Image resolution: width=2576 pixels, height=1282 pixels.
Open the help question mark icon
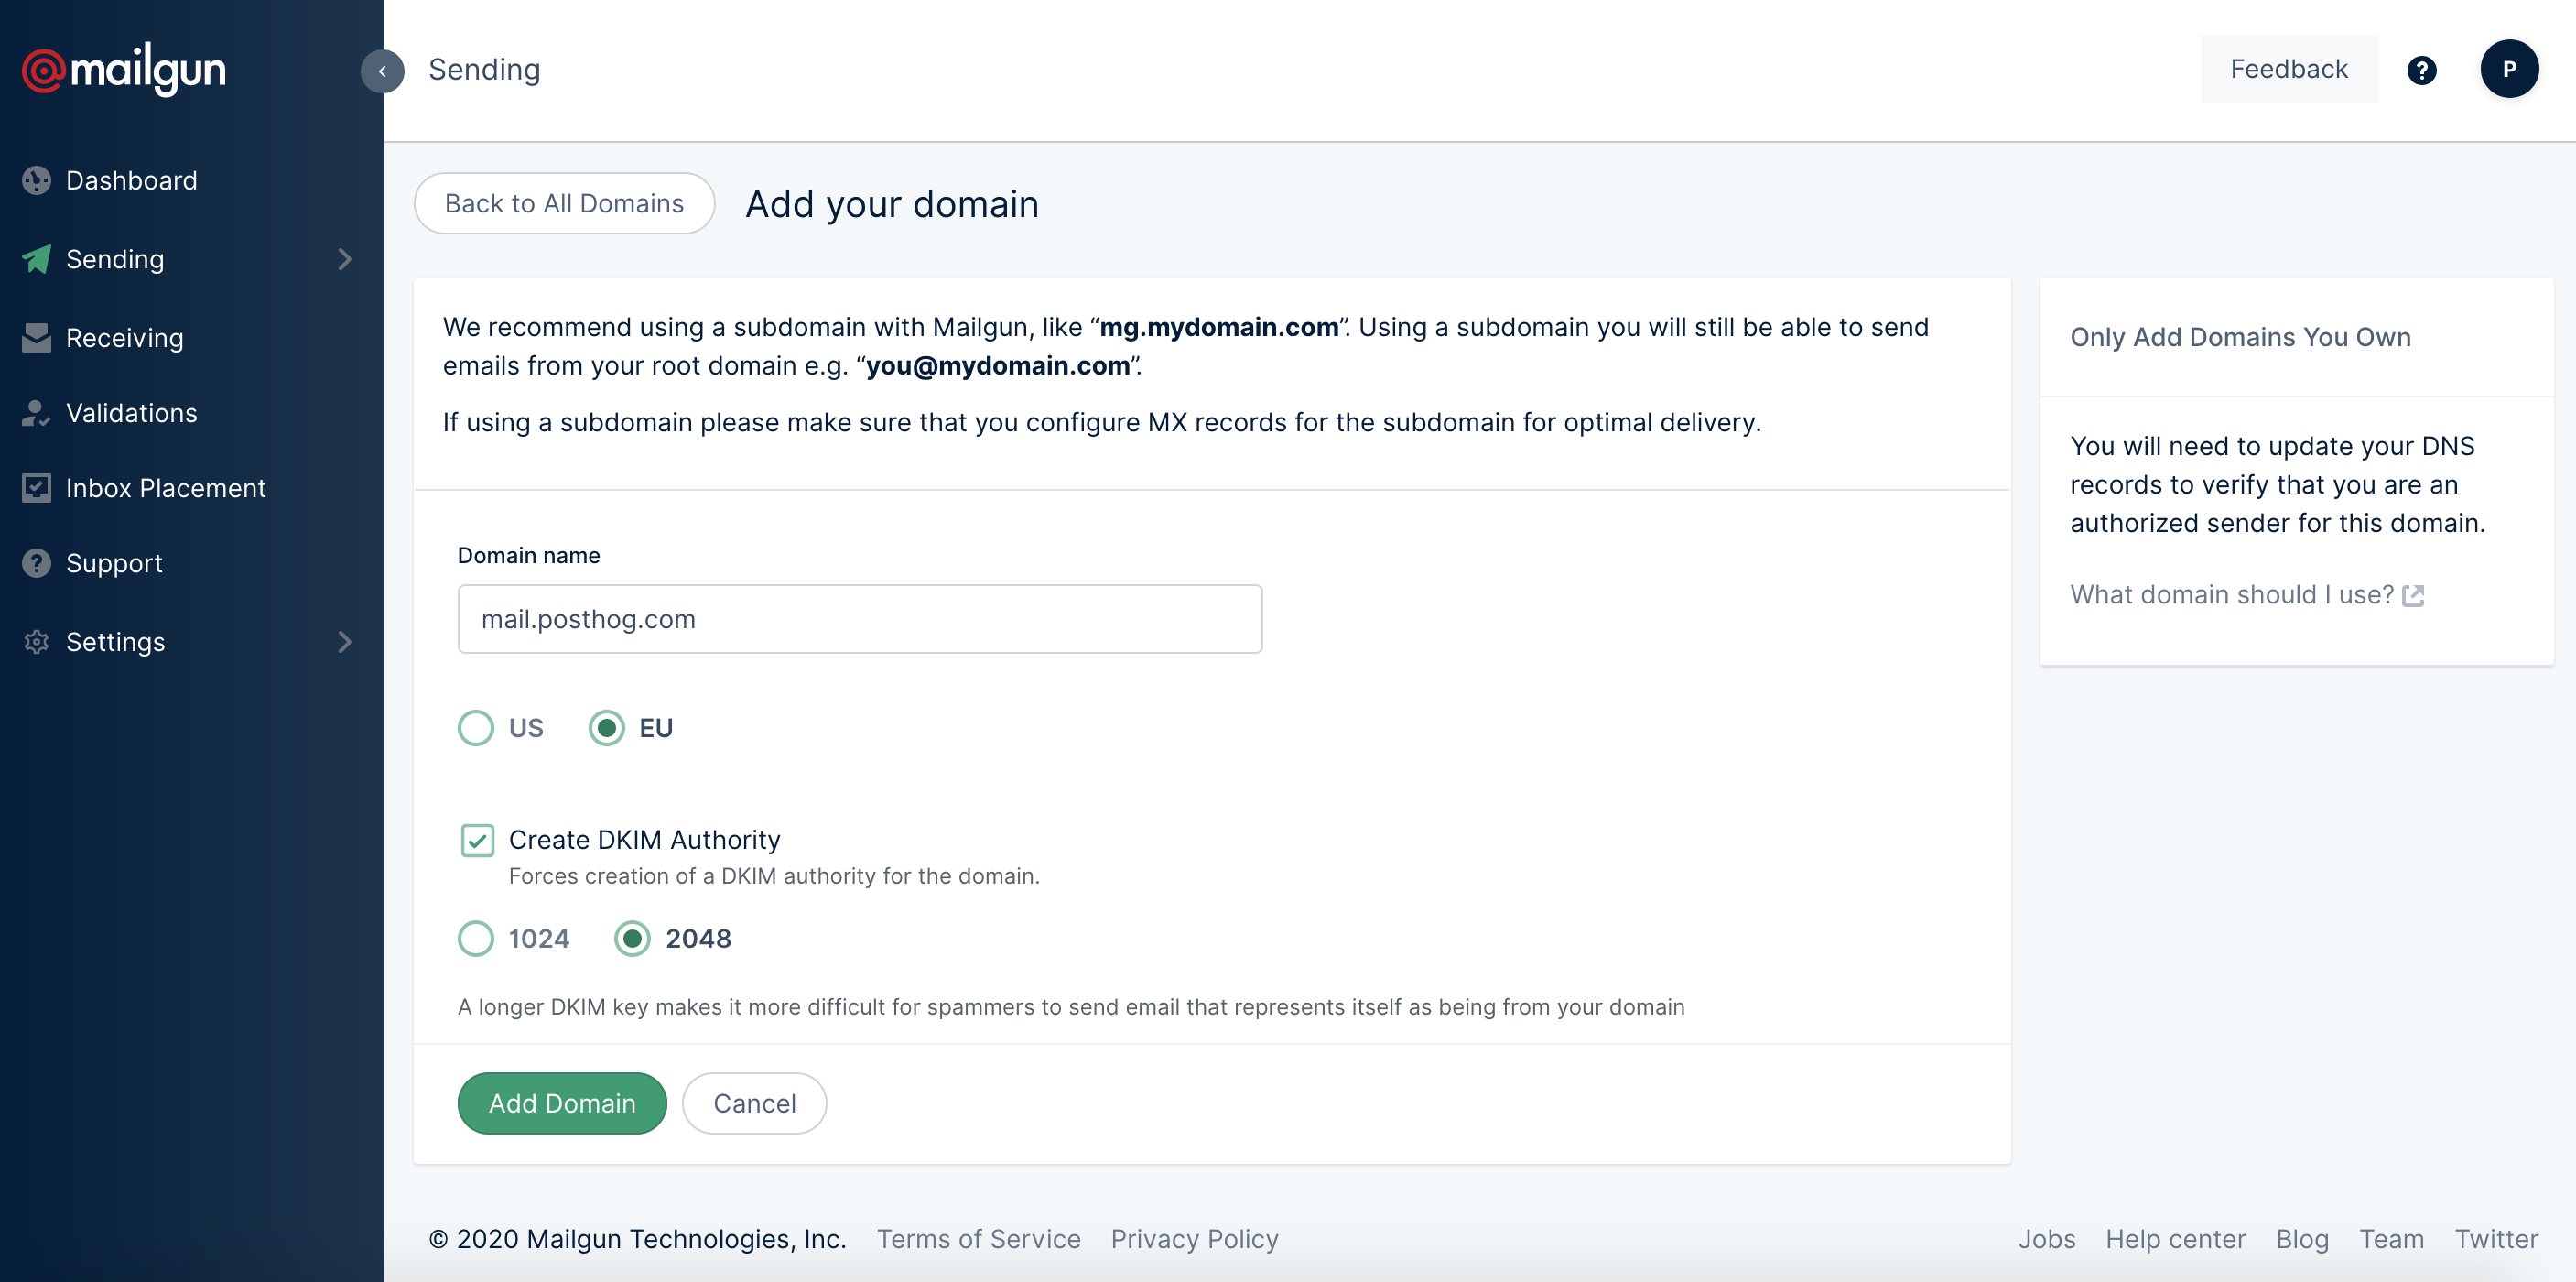pos(2421,70)
